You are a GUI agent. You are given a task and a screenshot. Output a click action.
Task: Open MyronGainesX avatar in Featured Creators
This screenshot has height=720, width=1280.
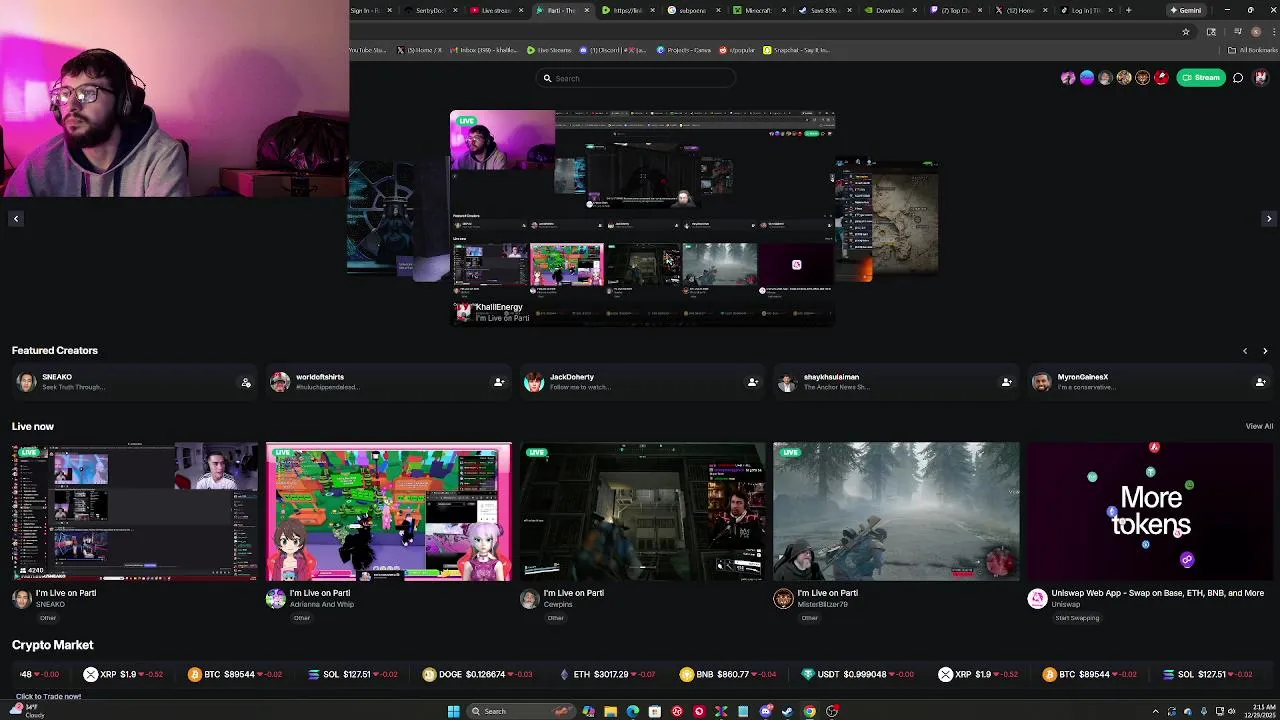pyautogui.click(x=1042, y=382)
